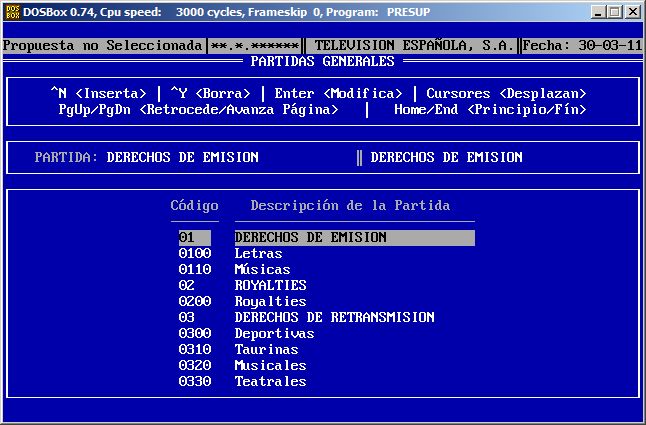Maximize the DOSBox window
The height and width of the screenshot is (425, 646).
point(615,11)
